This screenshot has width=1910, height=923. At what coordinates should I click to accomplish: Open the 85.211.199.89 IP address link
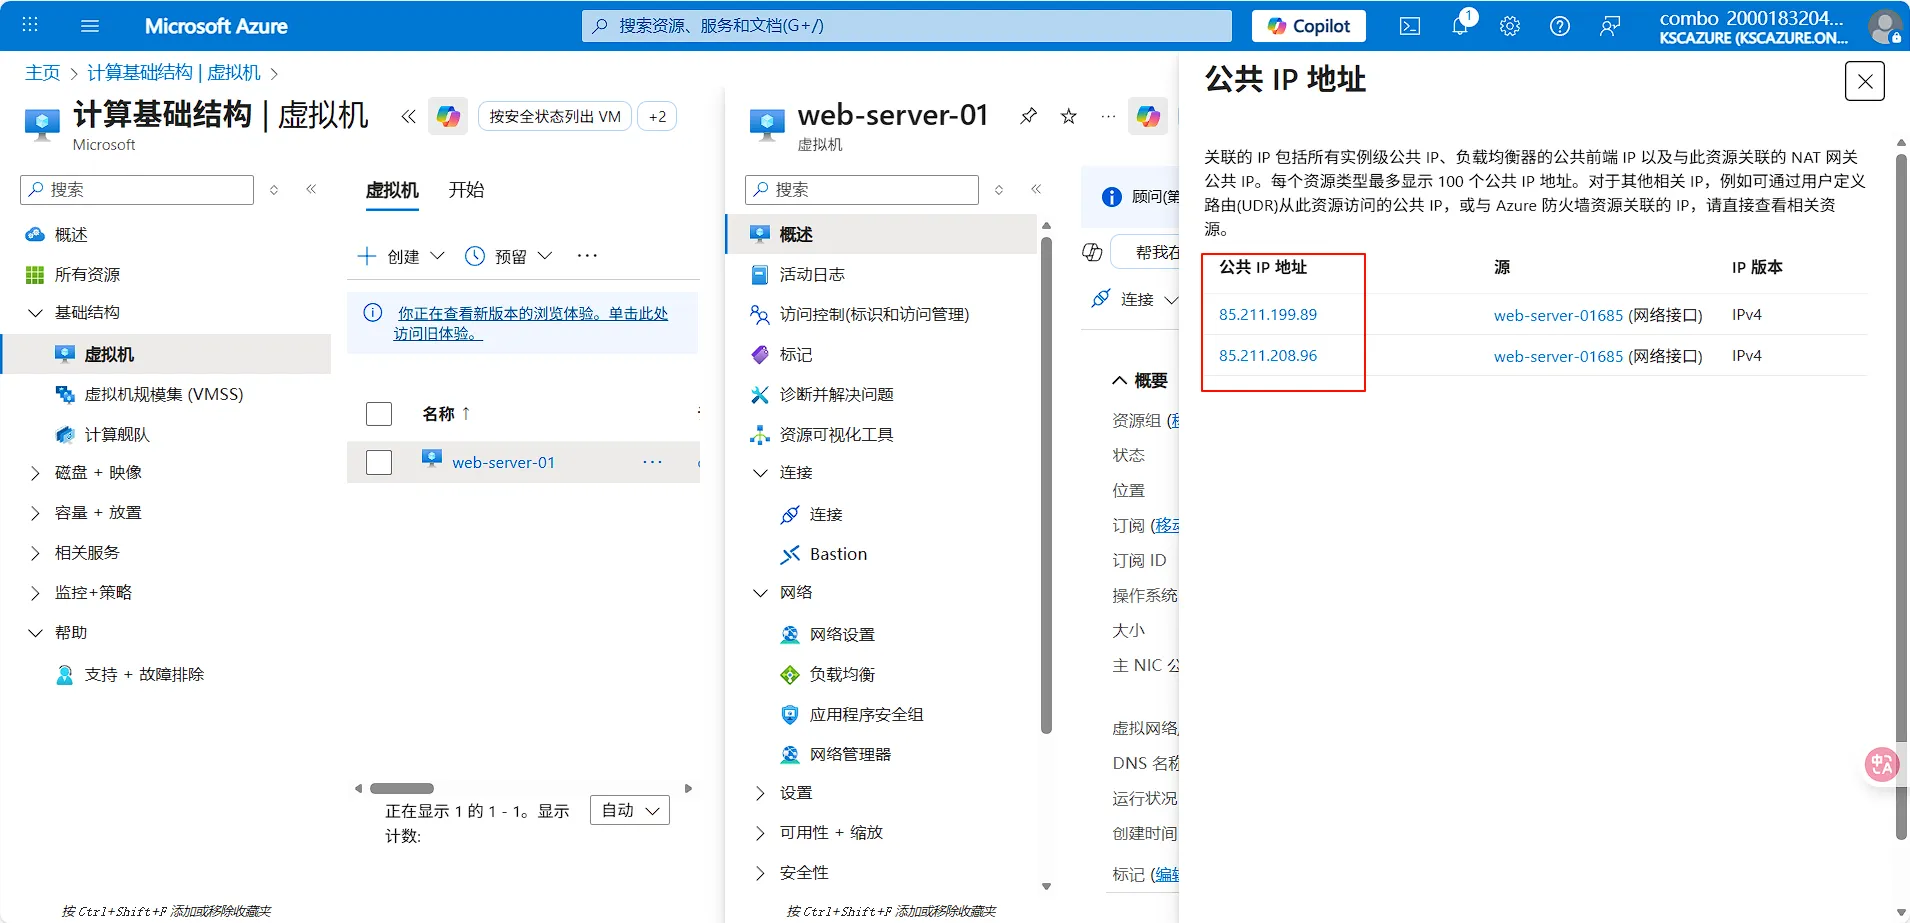1267,314
